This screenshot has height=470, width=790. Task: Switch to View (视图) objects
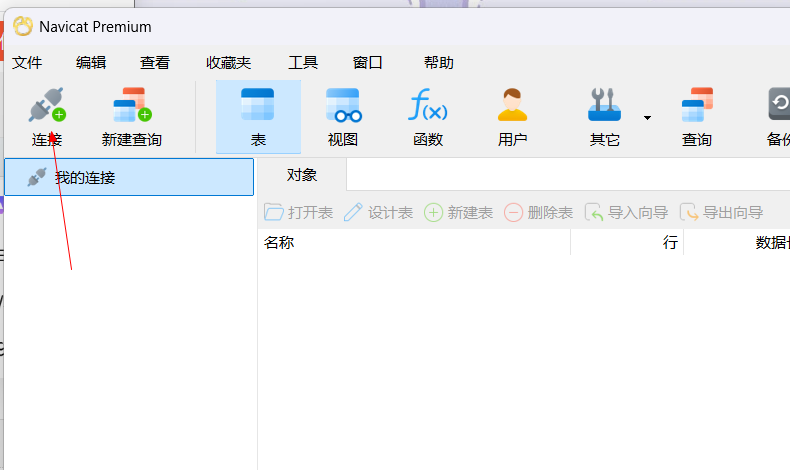pos(343,117)
